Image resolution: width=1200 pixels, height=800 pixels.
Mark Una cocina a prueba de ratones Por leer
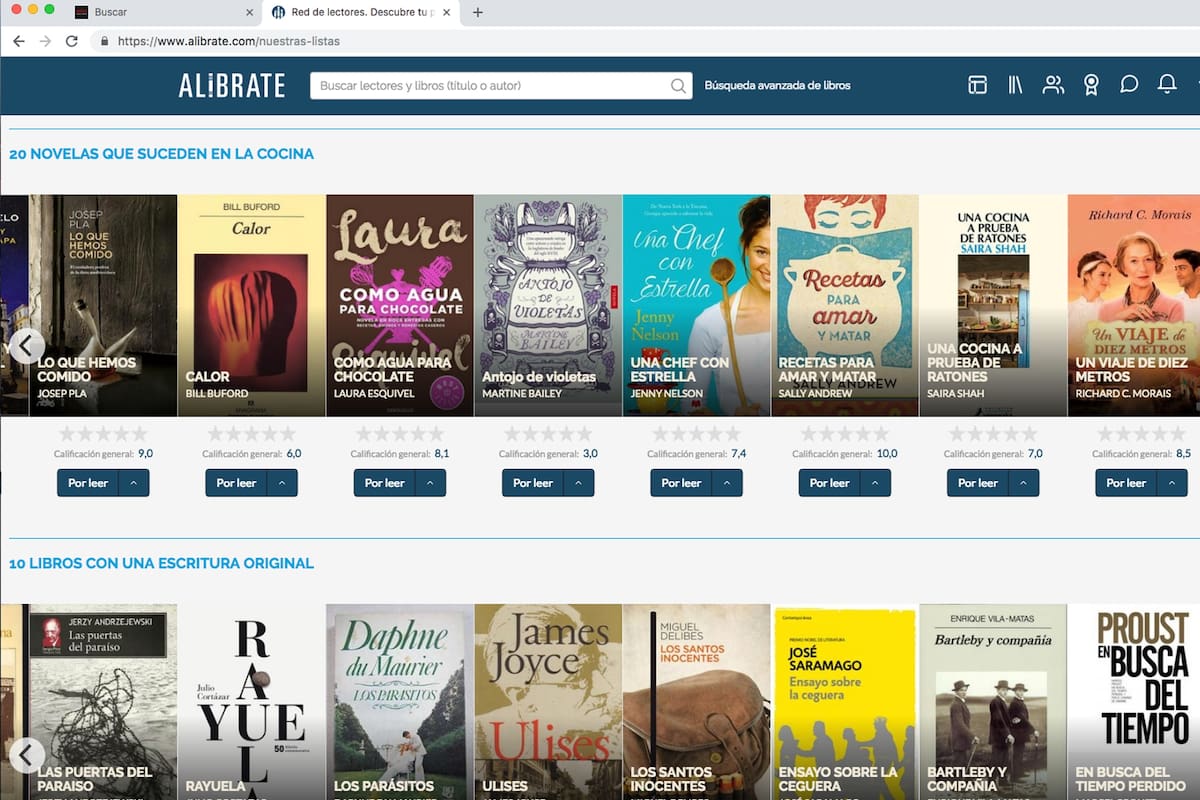977,483
